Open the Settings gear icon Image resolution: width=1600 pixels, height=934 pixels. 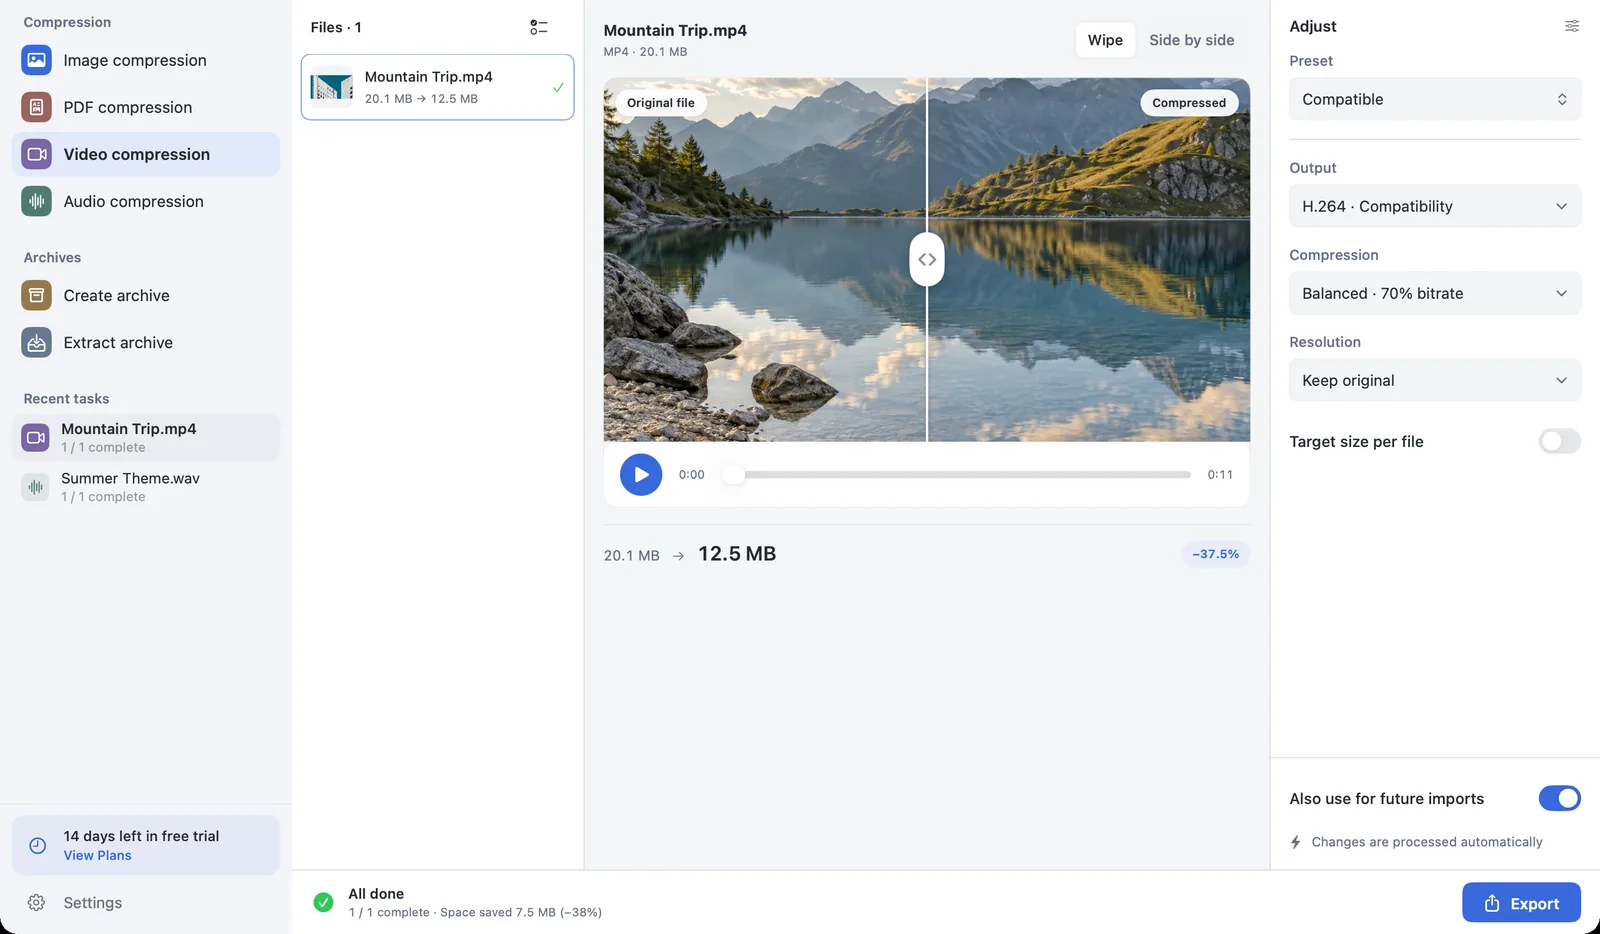tap(36, 903)
